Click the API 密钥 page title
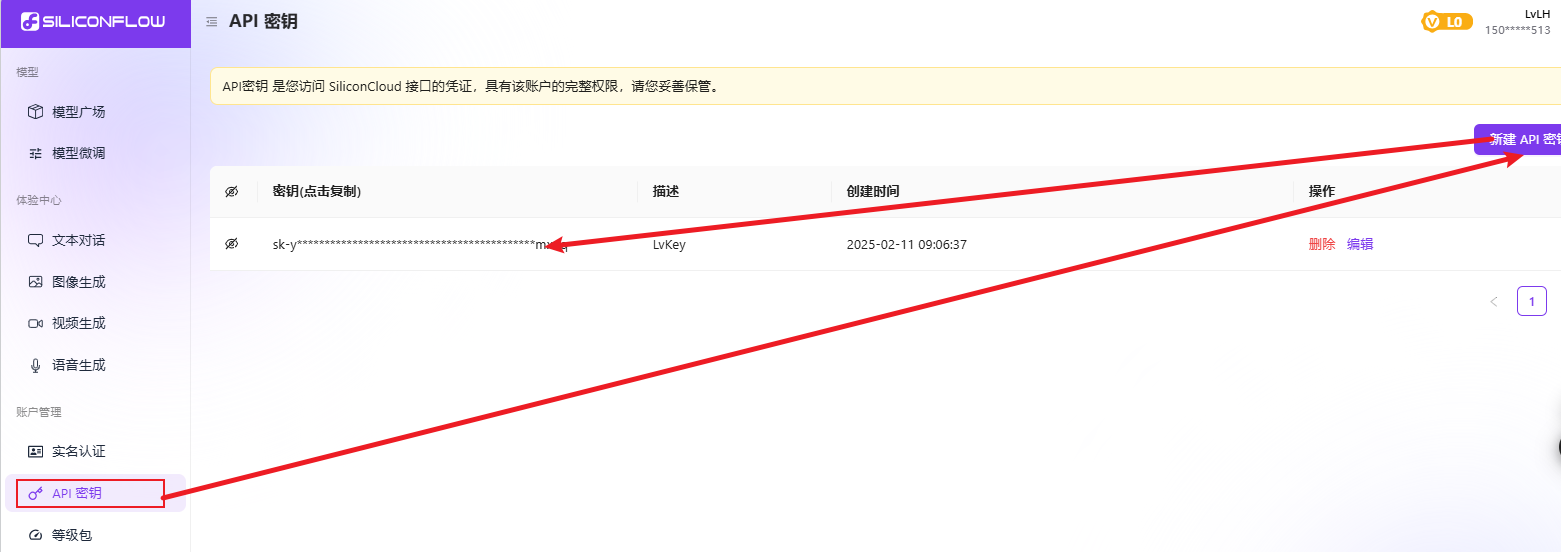 click(263, 21)
